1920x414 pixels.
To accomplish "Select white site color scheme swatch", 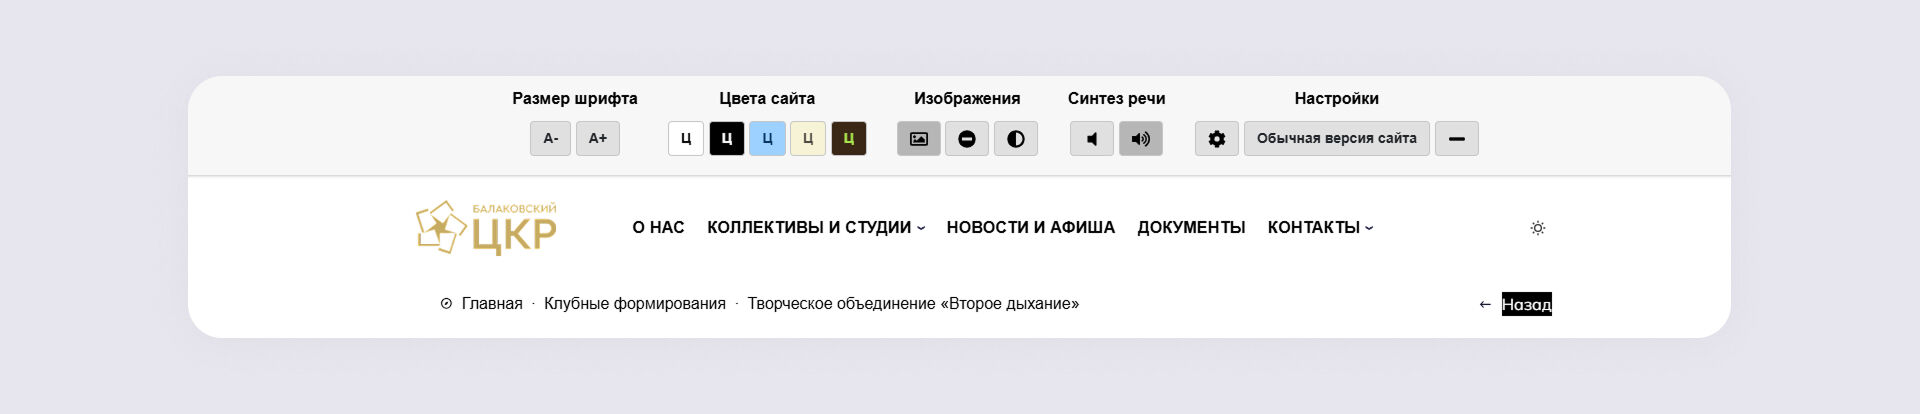I will (686, 139).
